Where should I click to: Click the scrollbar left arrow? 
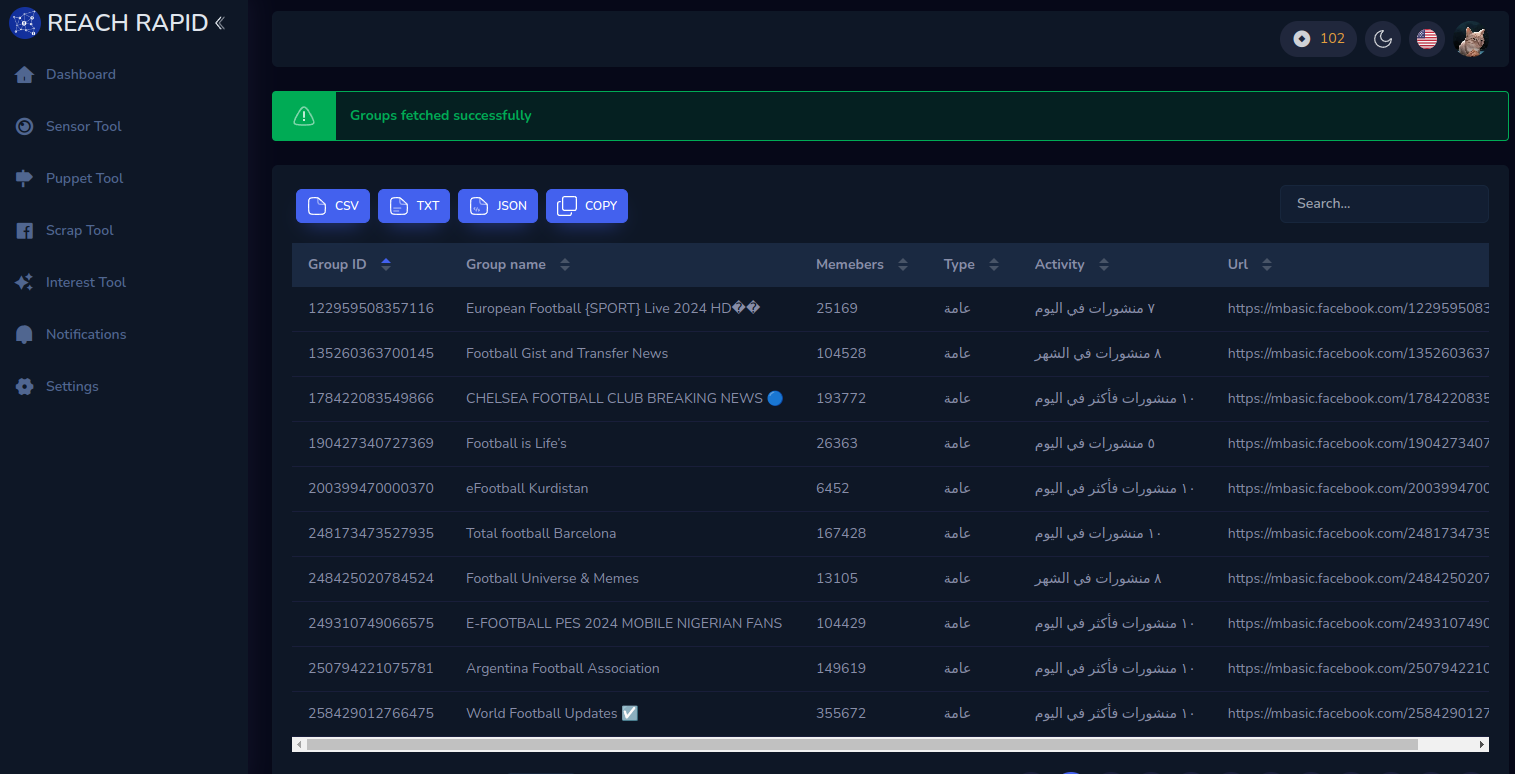[298, 745]
